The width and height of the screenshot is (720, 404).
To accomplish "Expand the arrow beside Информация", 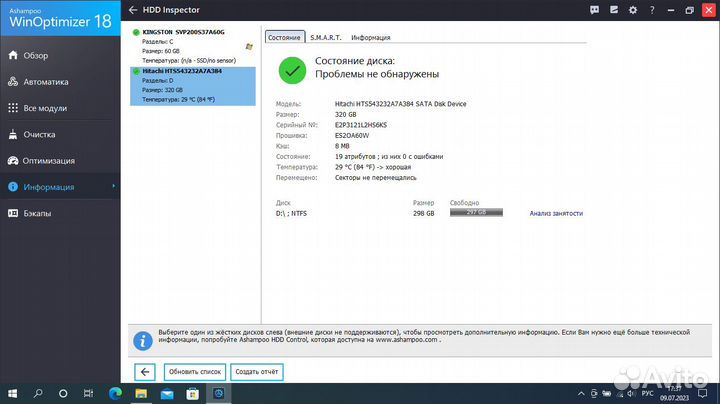I will click(x=113, y=186).
